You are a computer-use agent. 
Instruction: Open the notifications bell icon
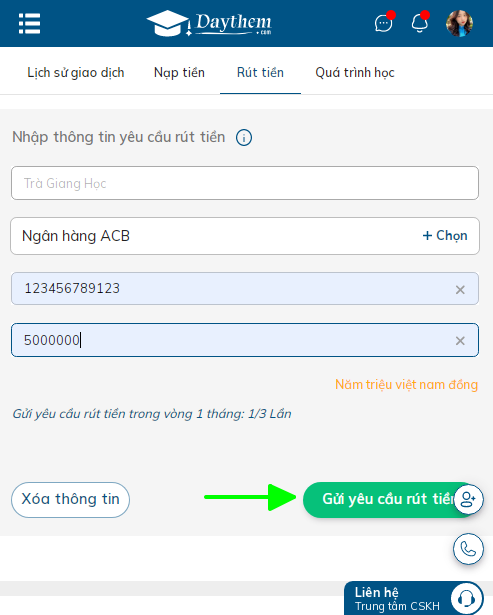[x=419, y=23]
